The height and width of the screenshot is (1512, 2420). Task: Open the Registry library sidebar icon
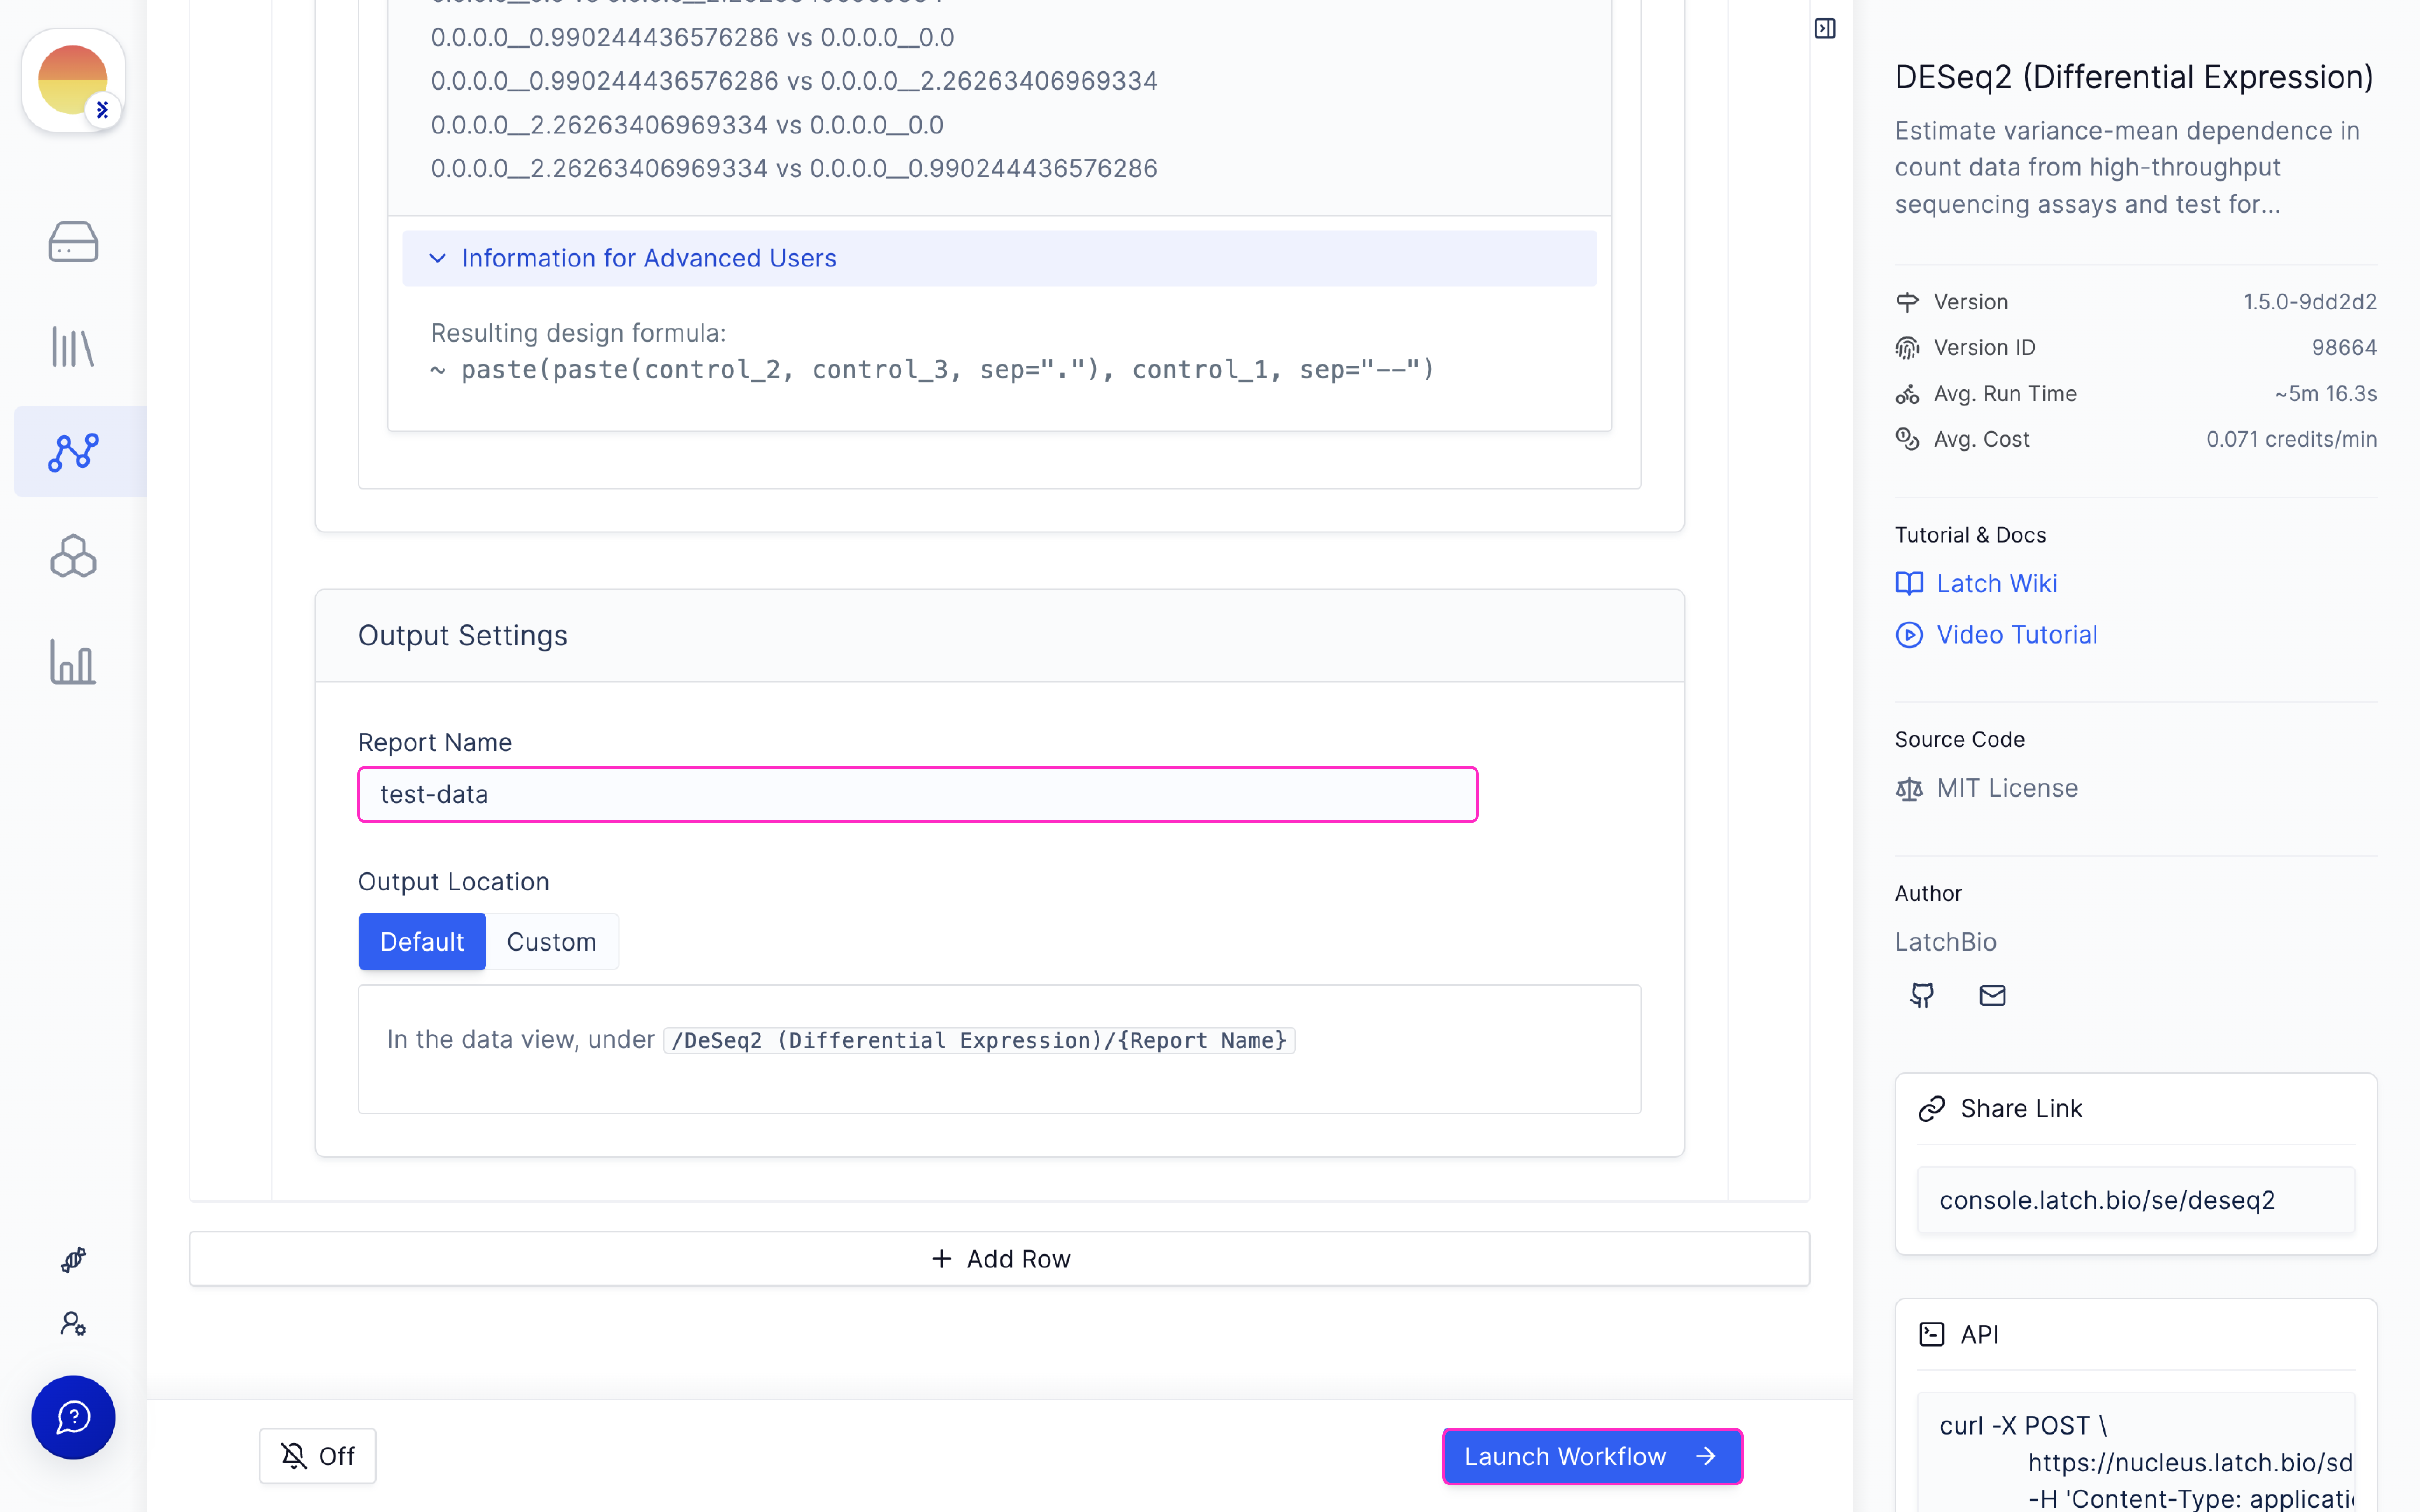click(73, 347)
